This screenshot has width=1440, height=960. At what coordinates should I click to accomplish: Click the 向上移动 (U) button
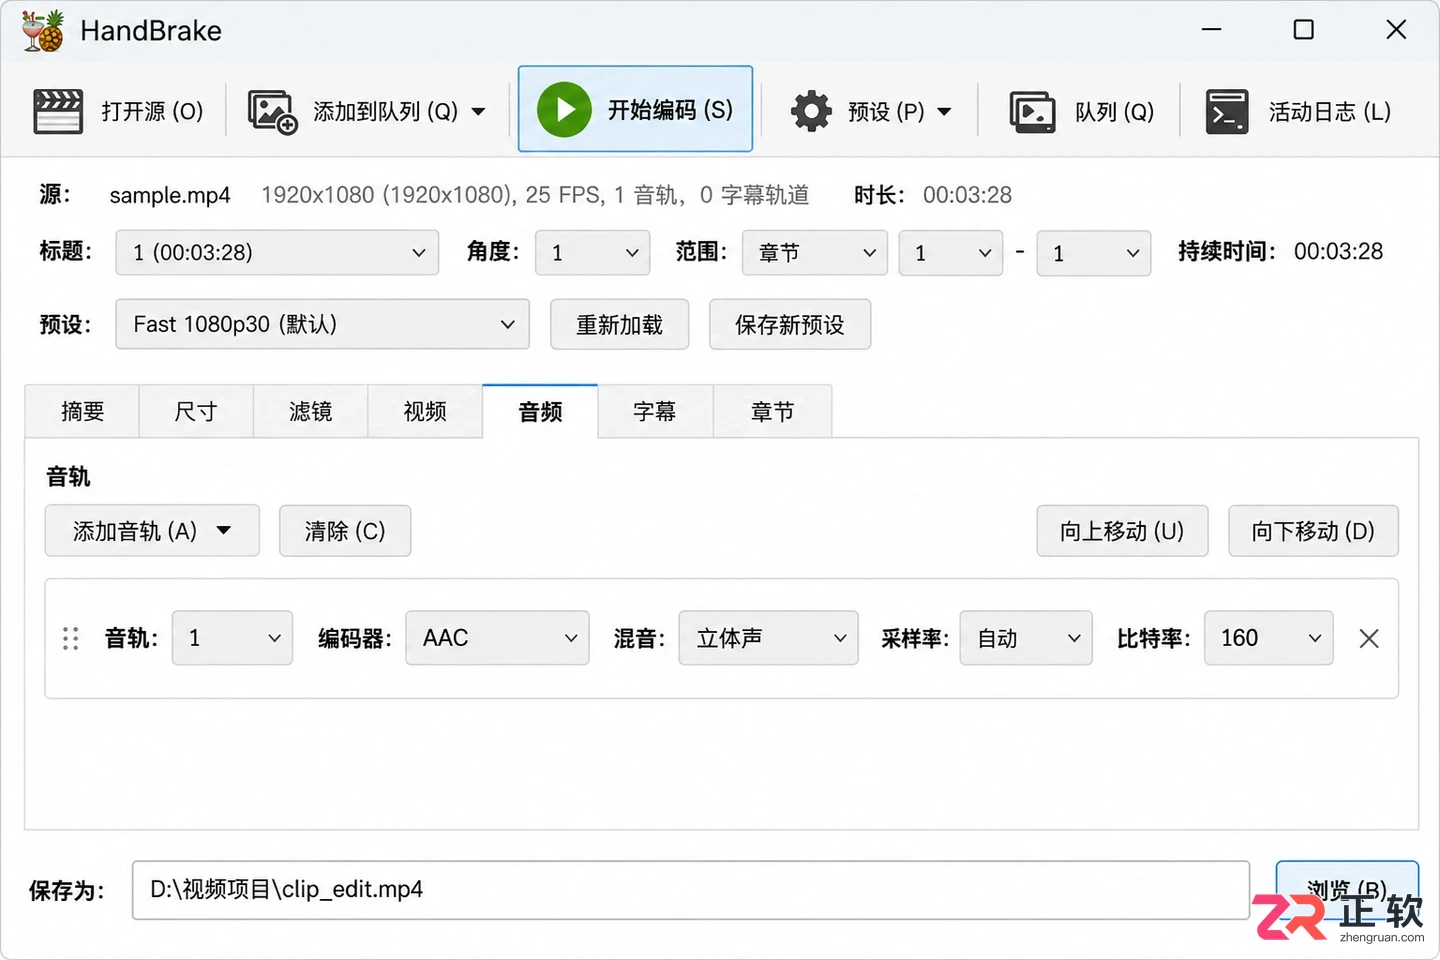[1122, 531]
